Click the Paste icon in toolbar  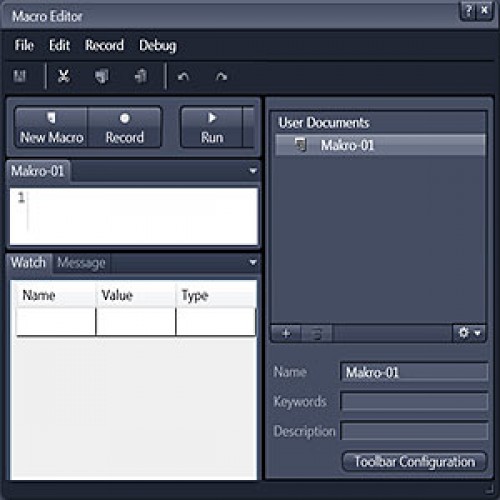141,76
